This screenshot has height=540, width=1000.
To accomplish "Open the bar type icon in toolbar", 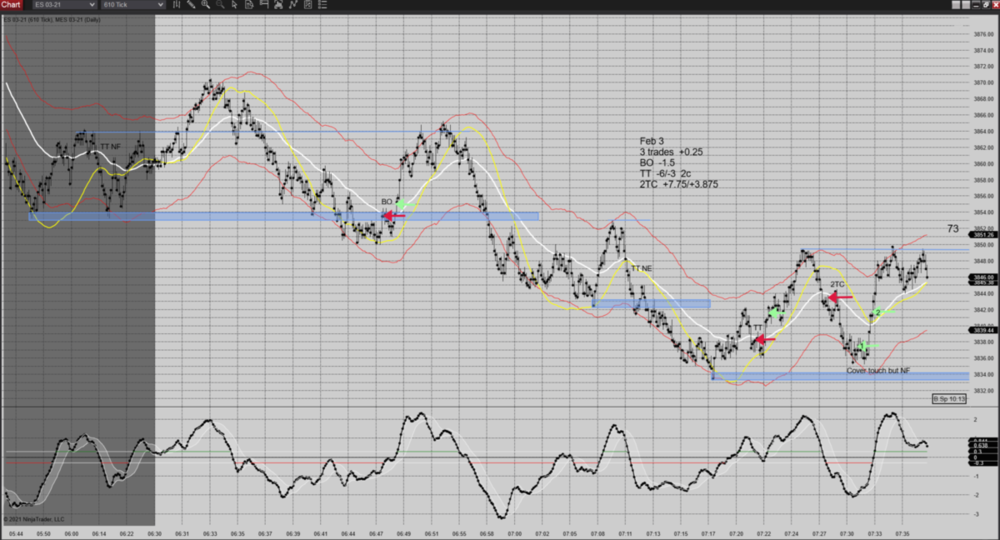I will point(177,5).
